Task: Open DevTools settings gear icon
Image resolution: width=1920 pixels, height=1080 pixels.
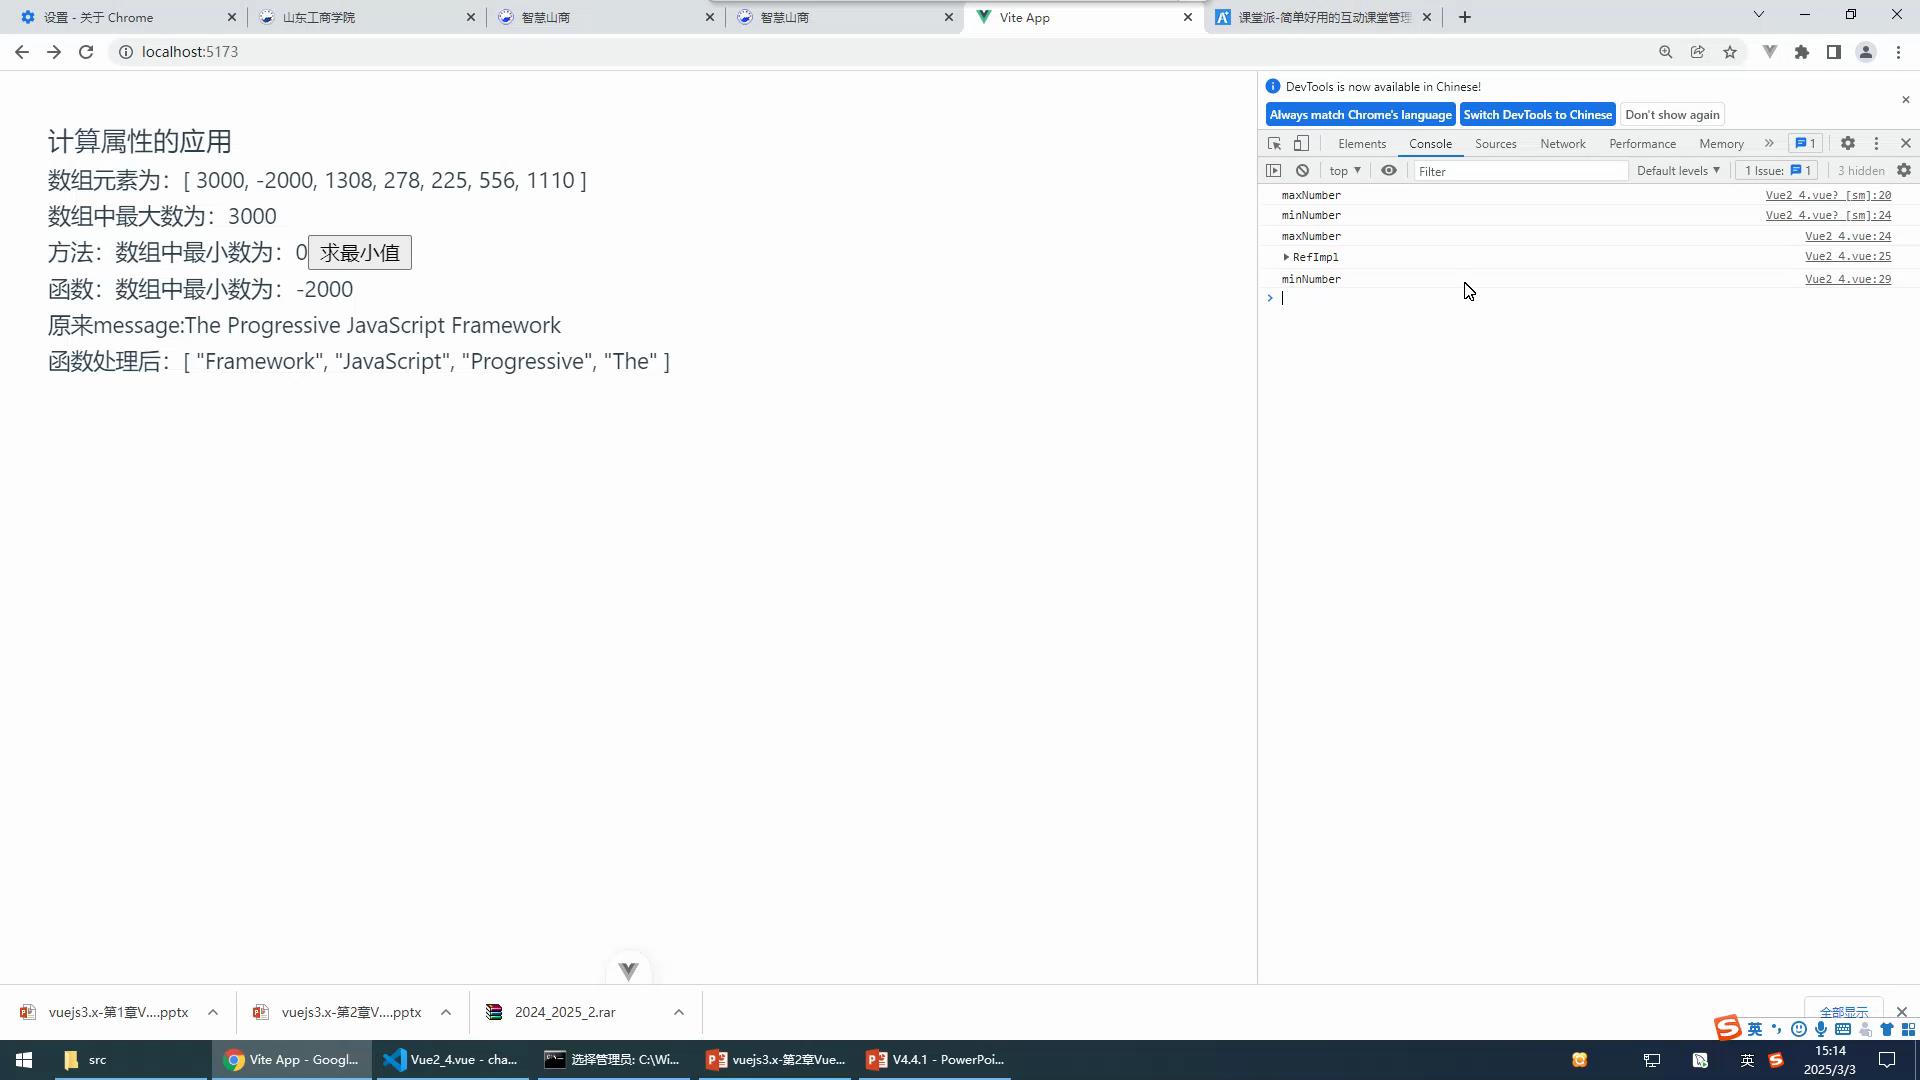Action: click(x=1848, y=144)
